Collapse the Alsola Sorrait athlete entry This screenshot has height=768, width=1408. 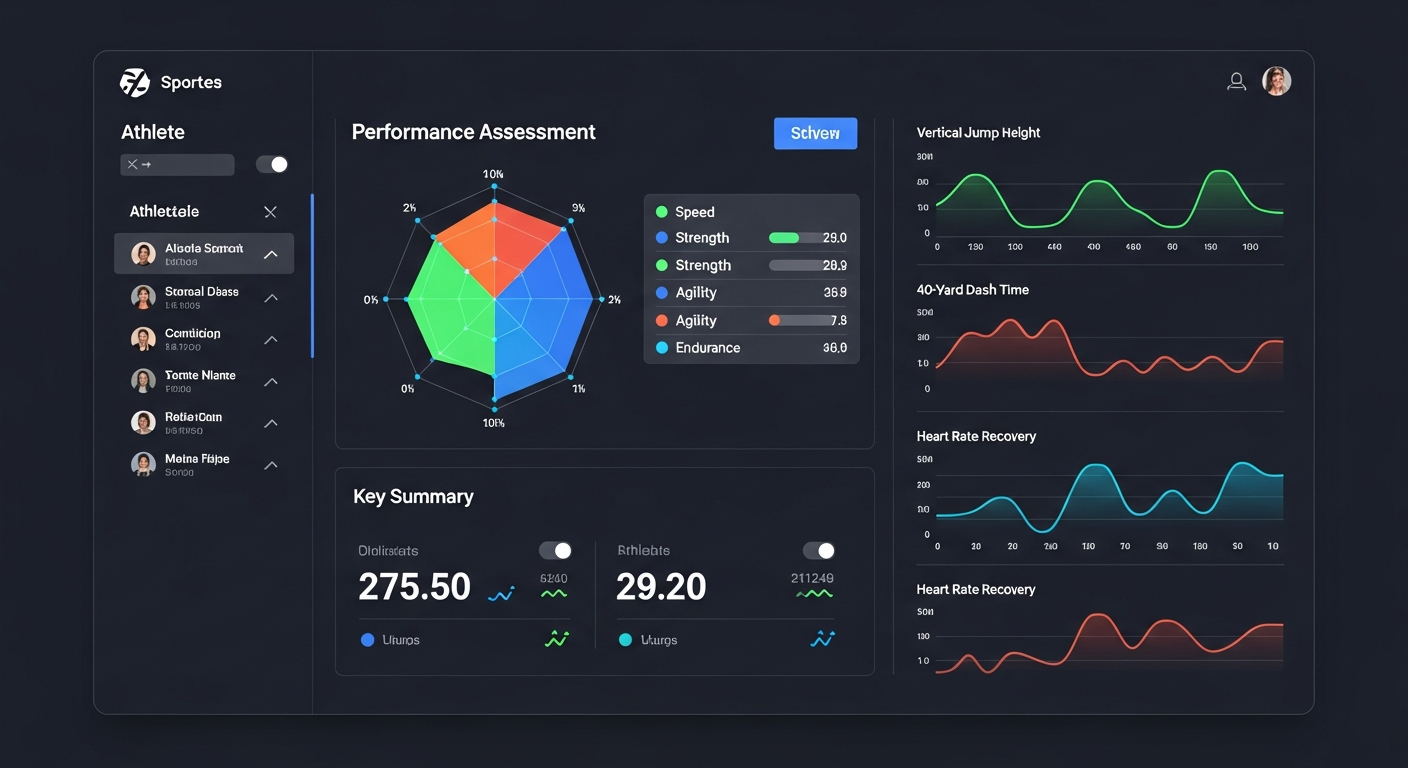[270, 254]
